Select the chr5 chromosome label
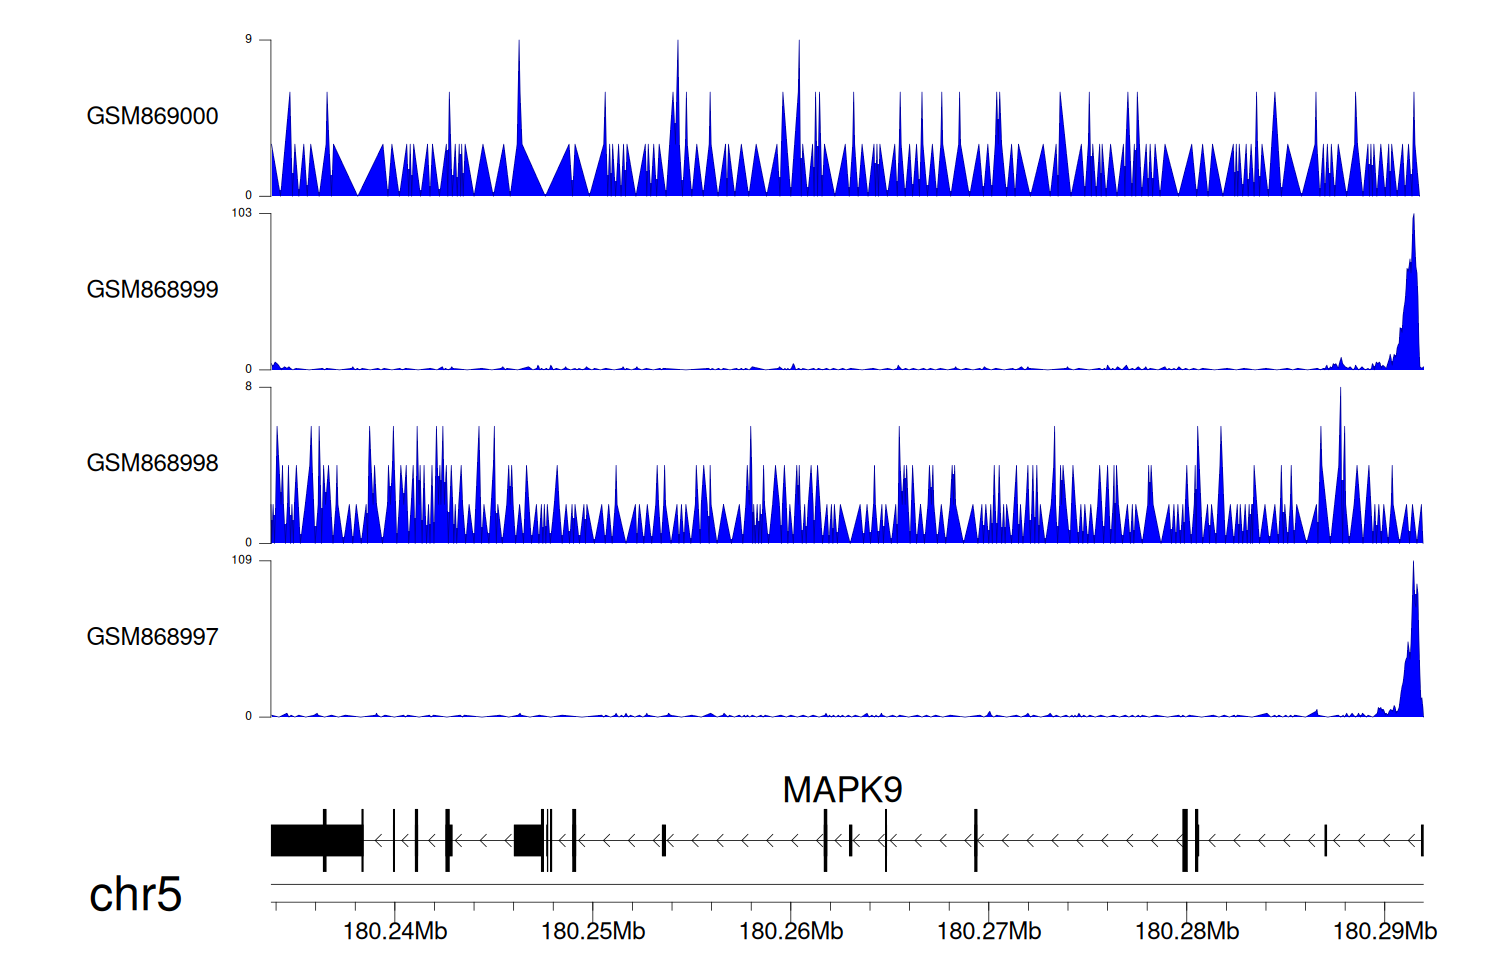Image resolution: width=1500 pixels, height=980 pixels. 135,894
